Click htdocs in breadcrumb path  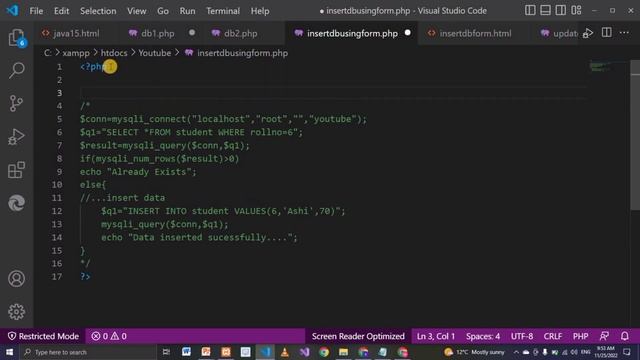point(114,53)
